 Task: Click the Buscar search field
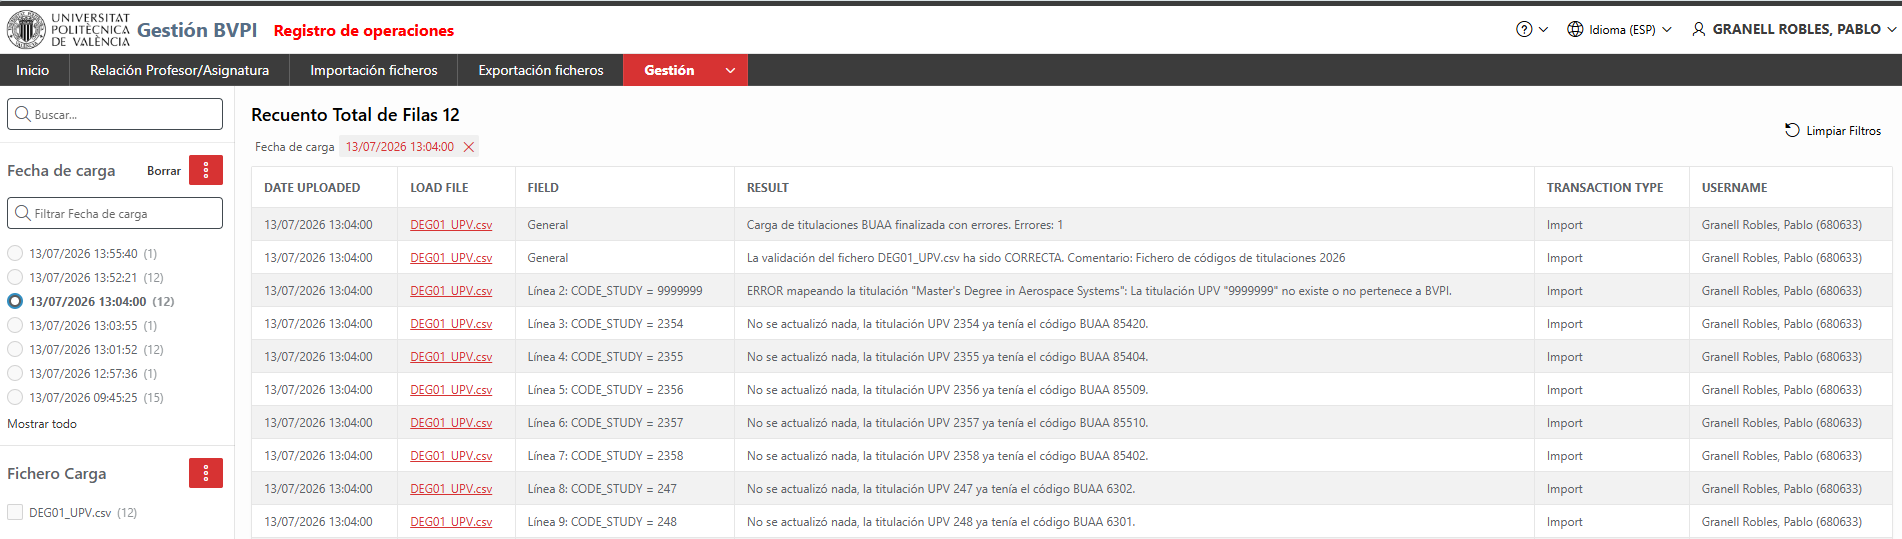[x=115, y=114]
